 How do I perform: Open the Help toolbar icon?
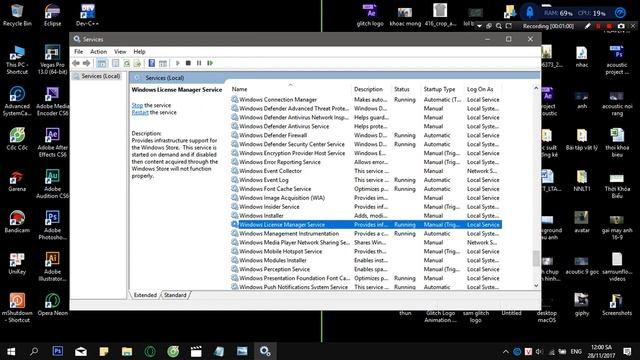(x=151, y=63)
